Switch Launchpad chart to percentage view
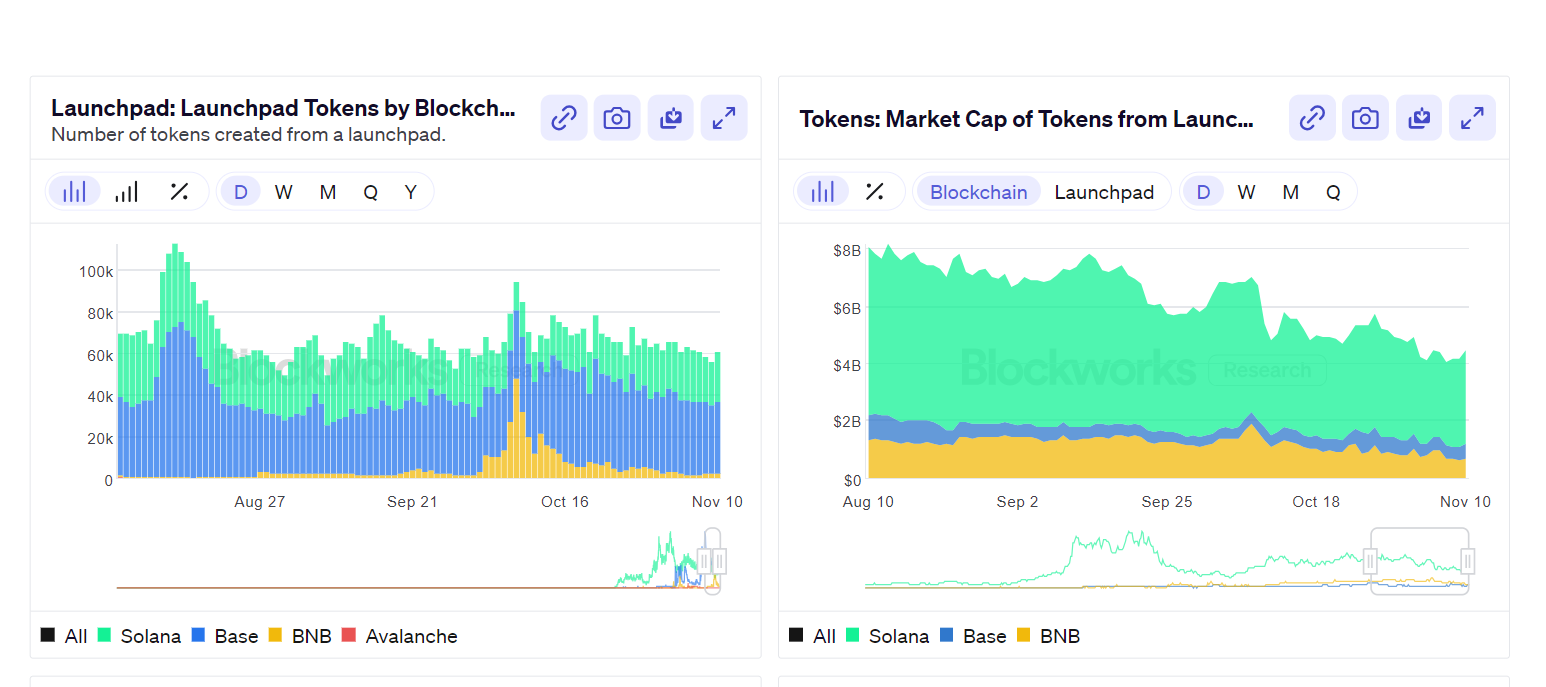This screenshot has width=1546, height=687. [180, 191]
